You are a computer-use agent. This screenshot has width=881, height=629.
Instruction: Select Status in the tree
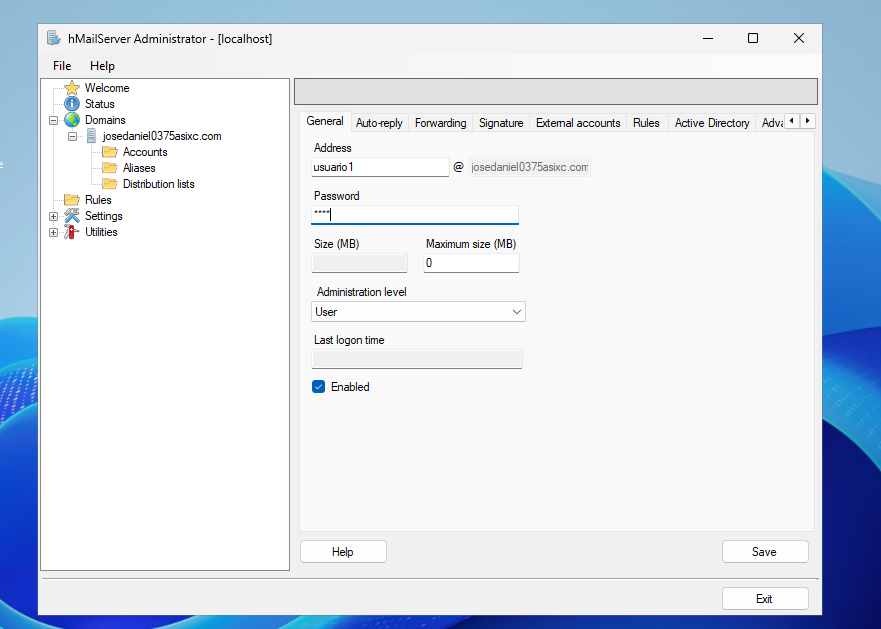coord(99,104)
